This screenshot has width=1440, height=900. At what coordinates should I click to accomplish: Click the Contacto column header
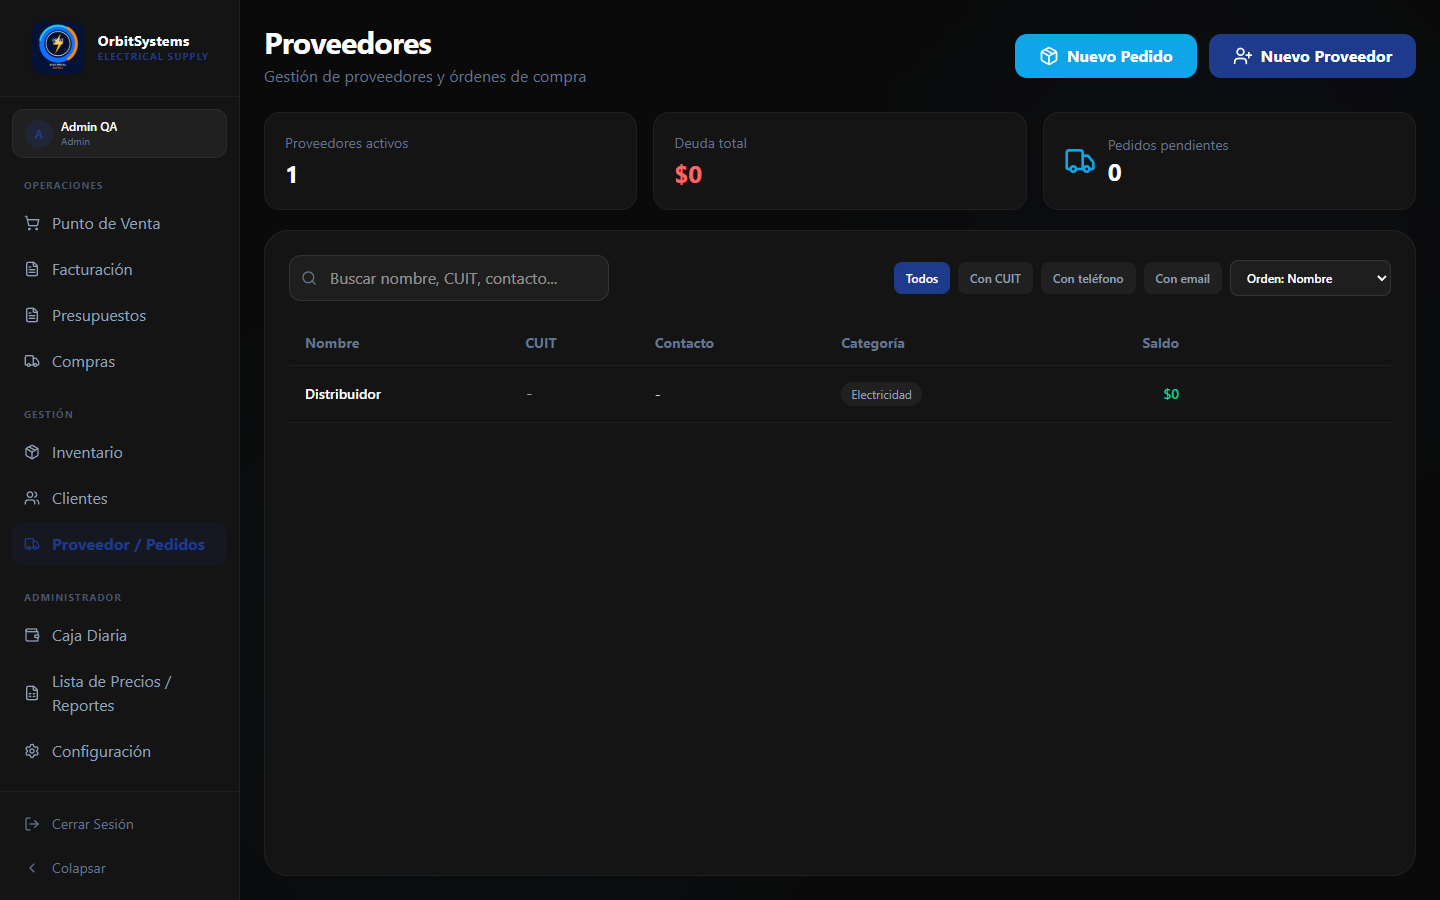(684, 343)
